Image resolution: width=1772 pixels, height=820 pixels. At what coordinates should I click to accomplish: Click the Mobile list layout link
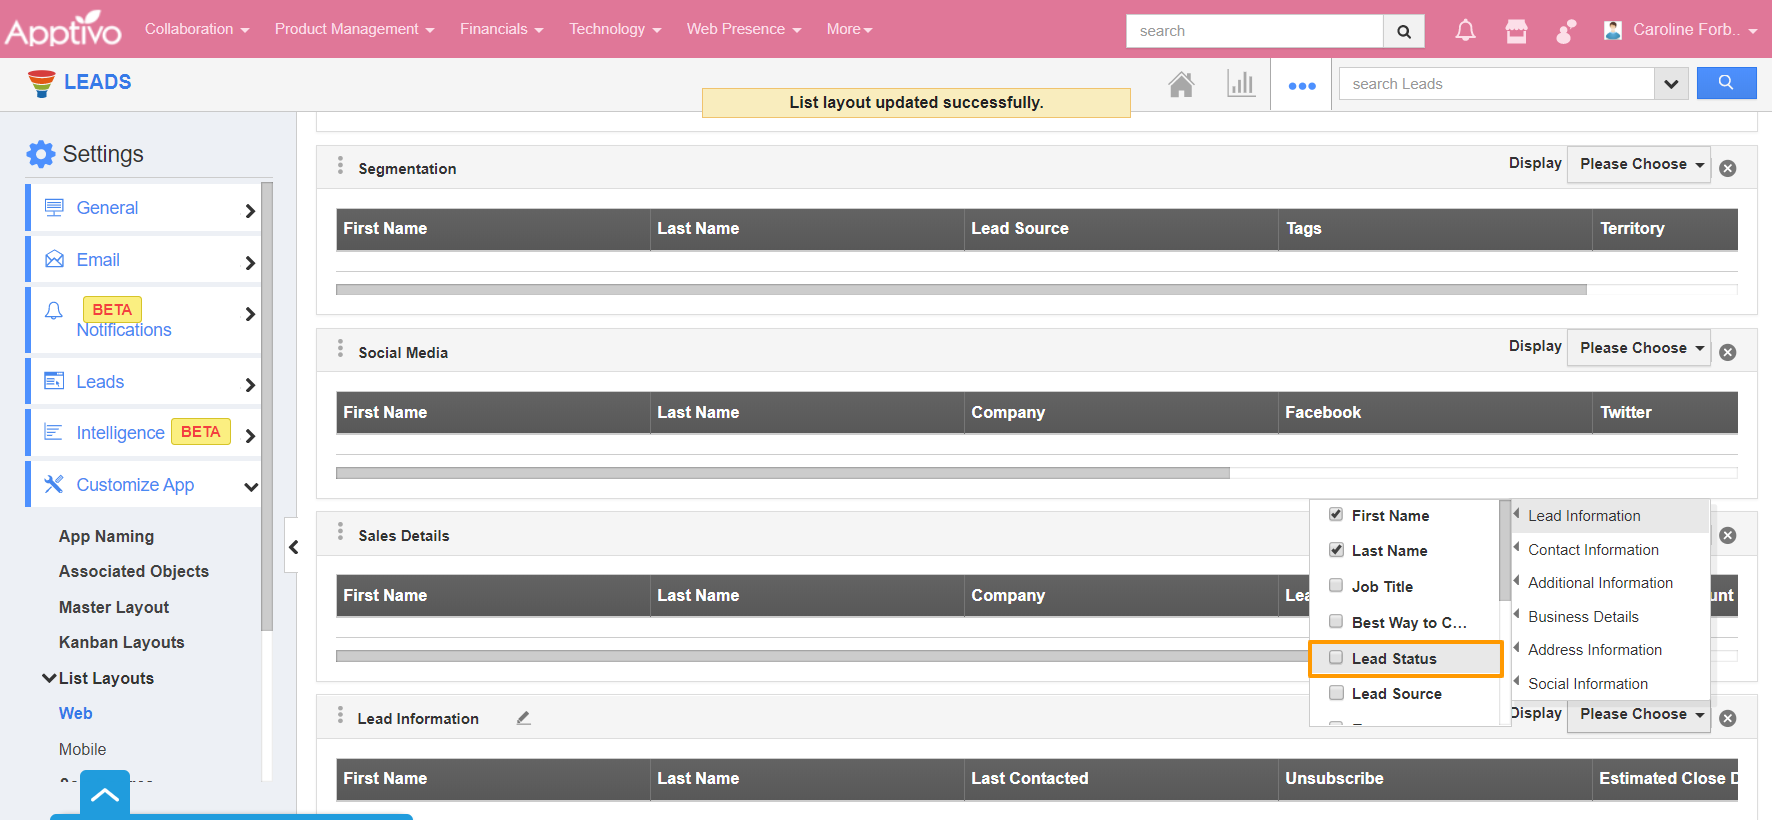[82, 749]
